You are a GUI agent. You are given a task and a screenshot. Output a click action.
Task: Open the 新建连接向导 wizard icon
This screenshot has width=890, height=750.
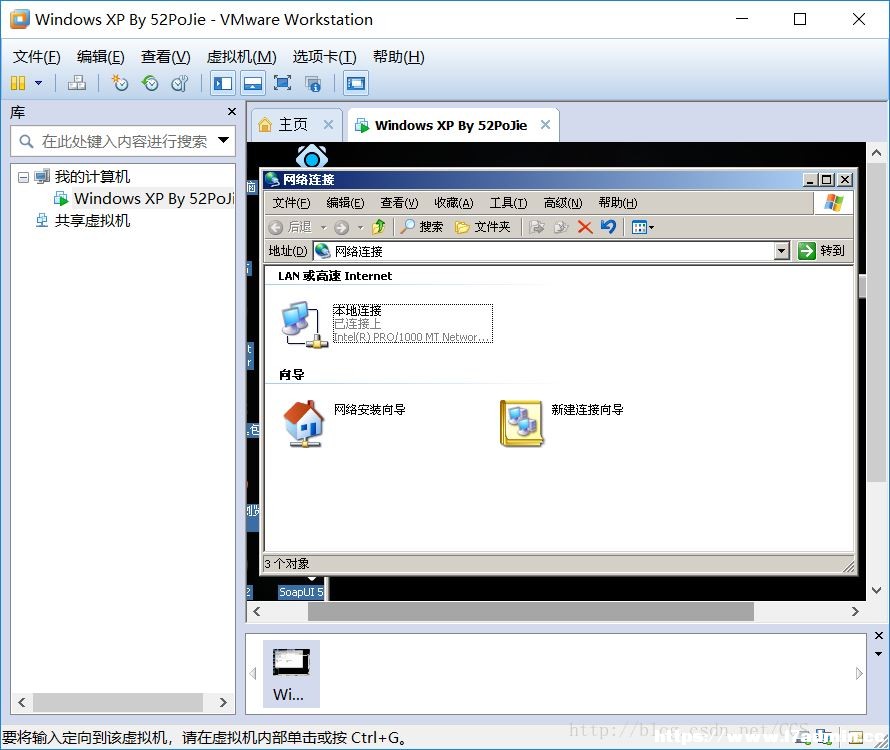(521, 424)
